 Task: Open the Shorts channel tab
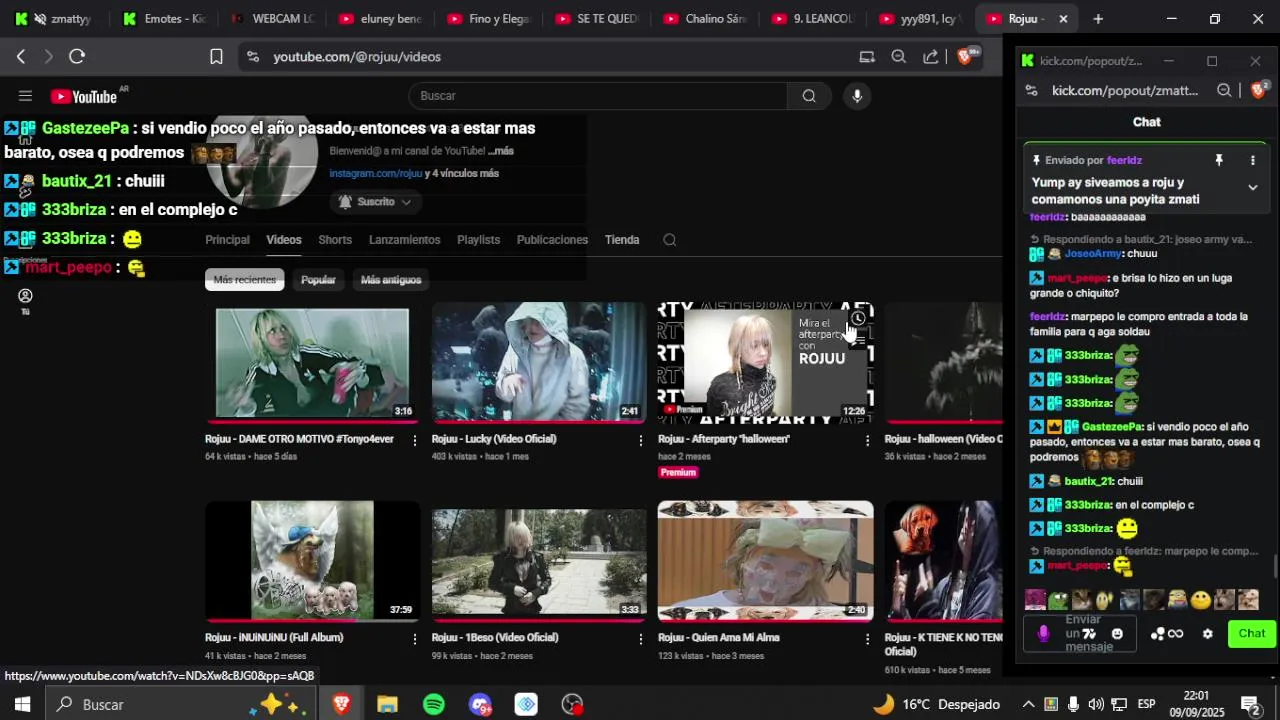[335, 240]
